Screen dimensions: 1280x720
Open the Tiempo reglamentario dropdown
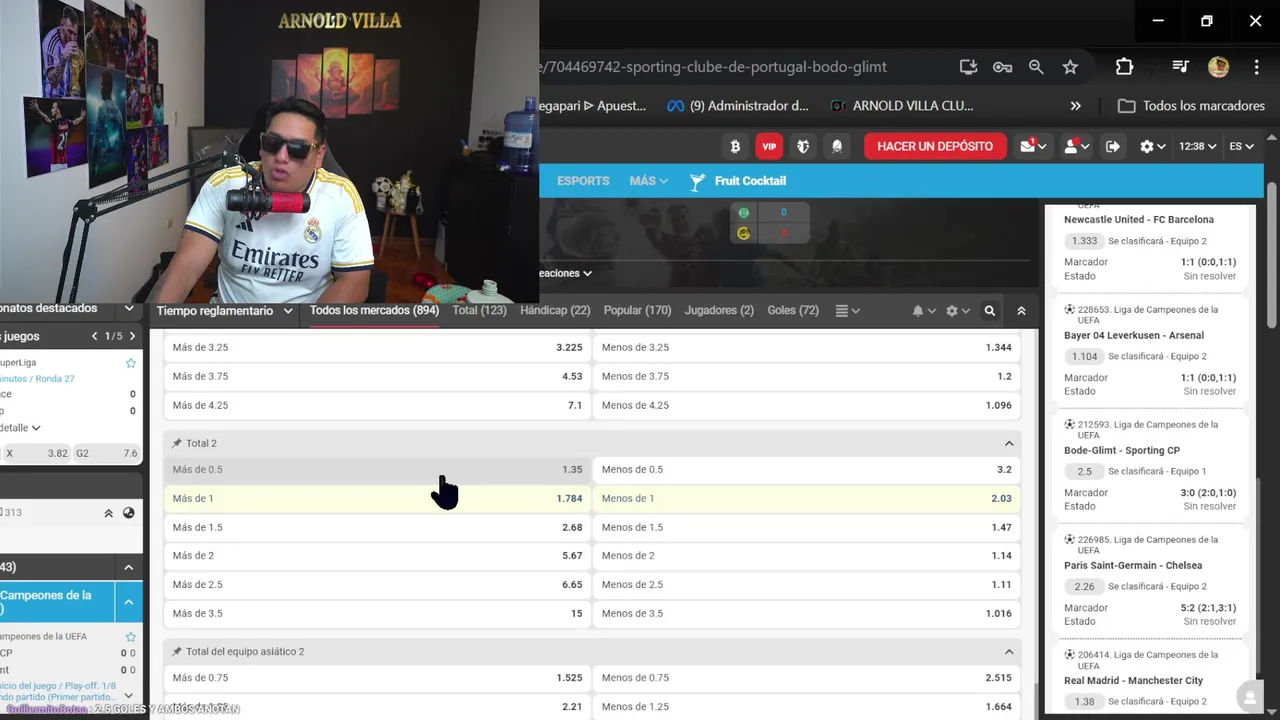click(225, 311)
